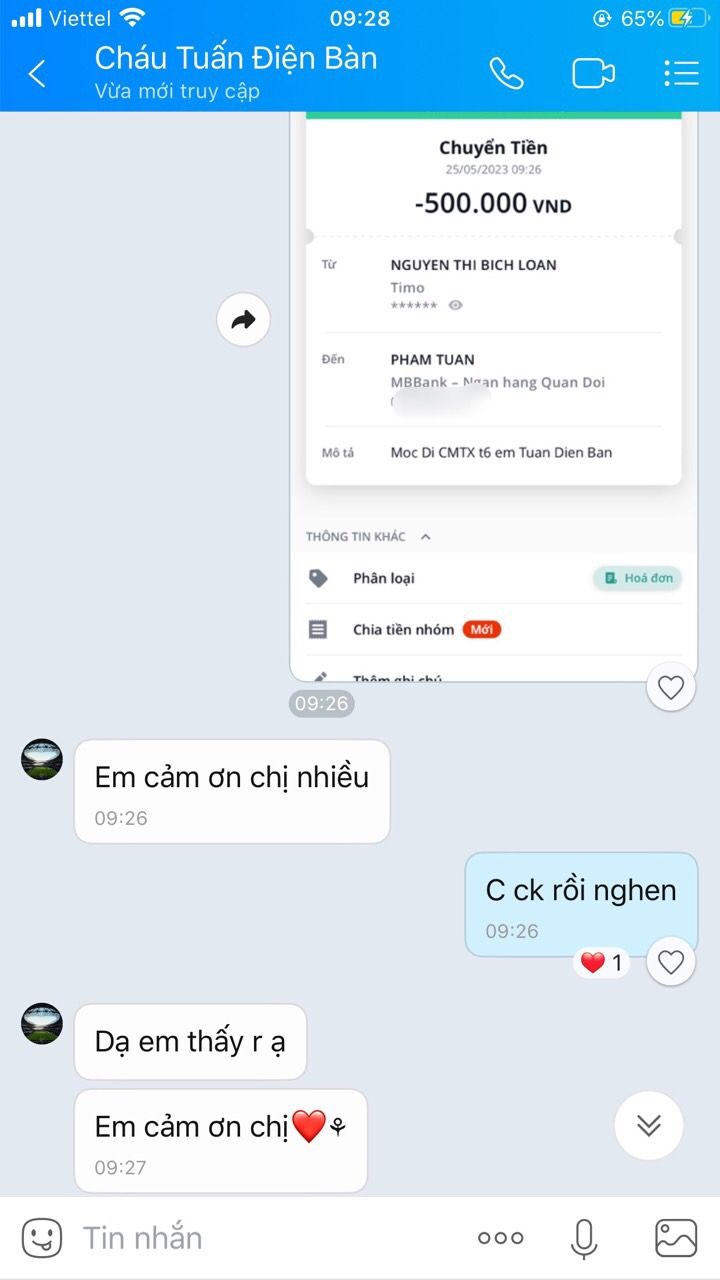Open the sticker emoji picker
Image resolution: width=720 pixels, height=1280 pixels.
point(42,1238)
